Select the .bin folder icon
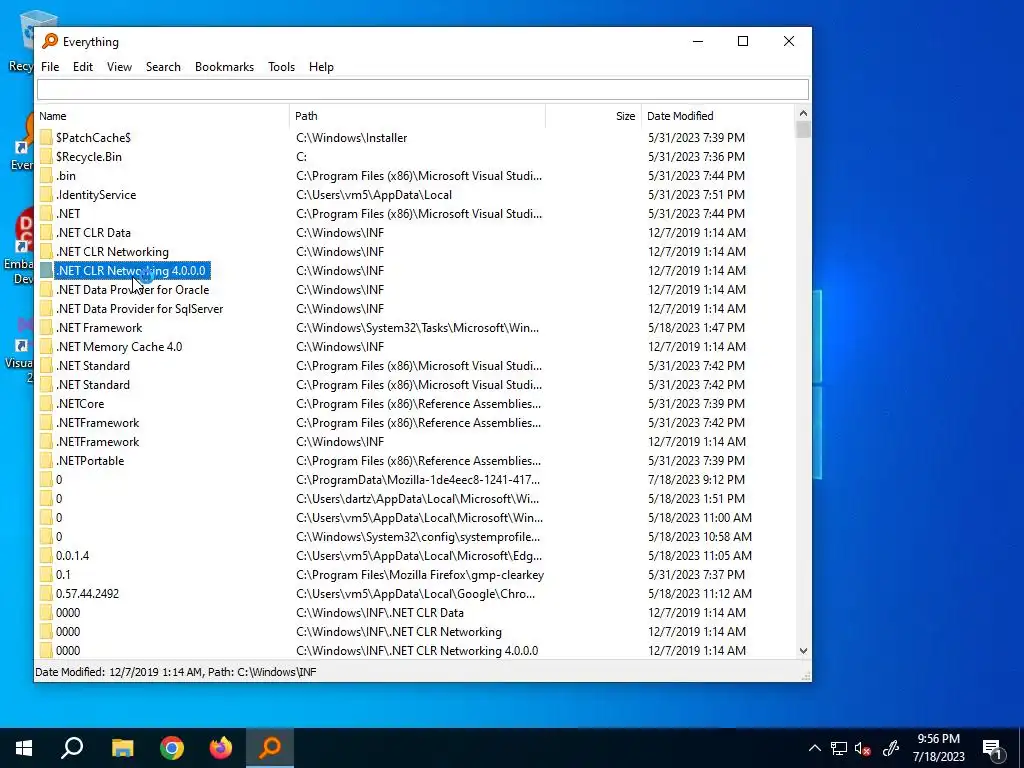The height and width of the screenshot is (768, 1024). tap(46, 175)
